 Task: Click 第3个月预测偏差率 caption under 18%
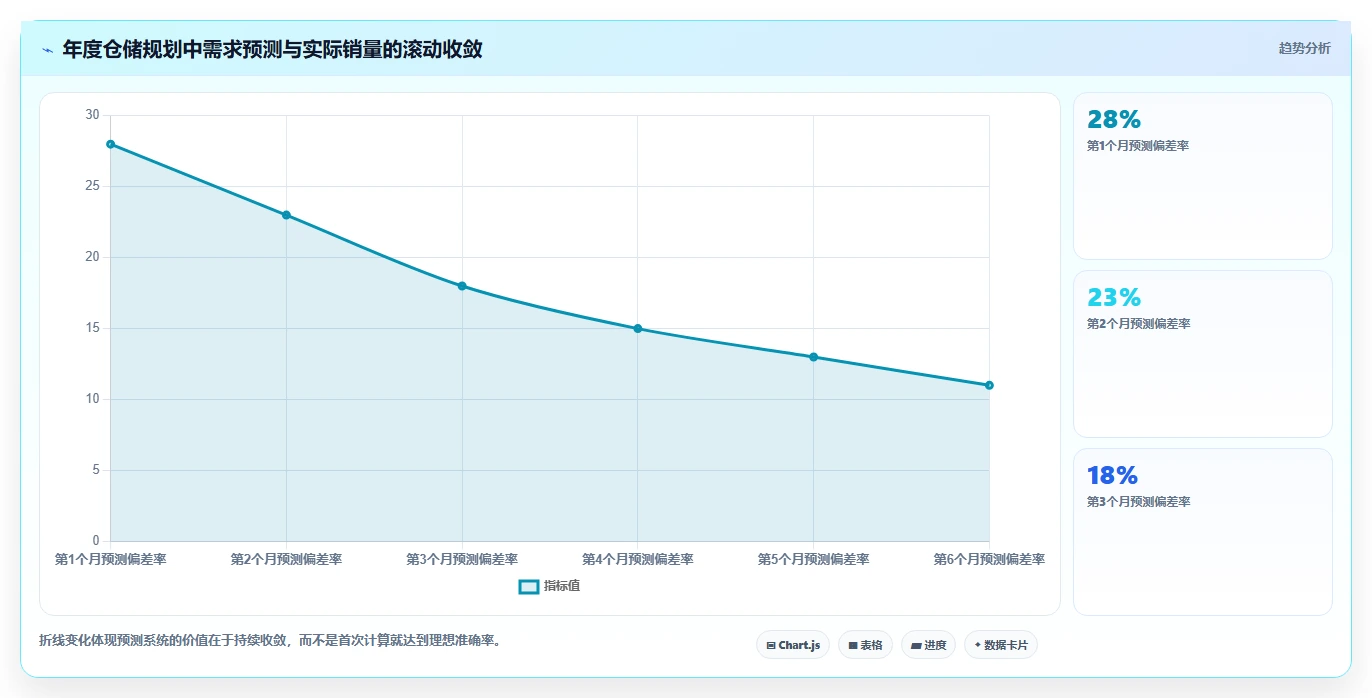coord(1138,502)
